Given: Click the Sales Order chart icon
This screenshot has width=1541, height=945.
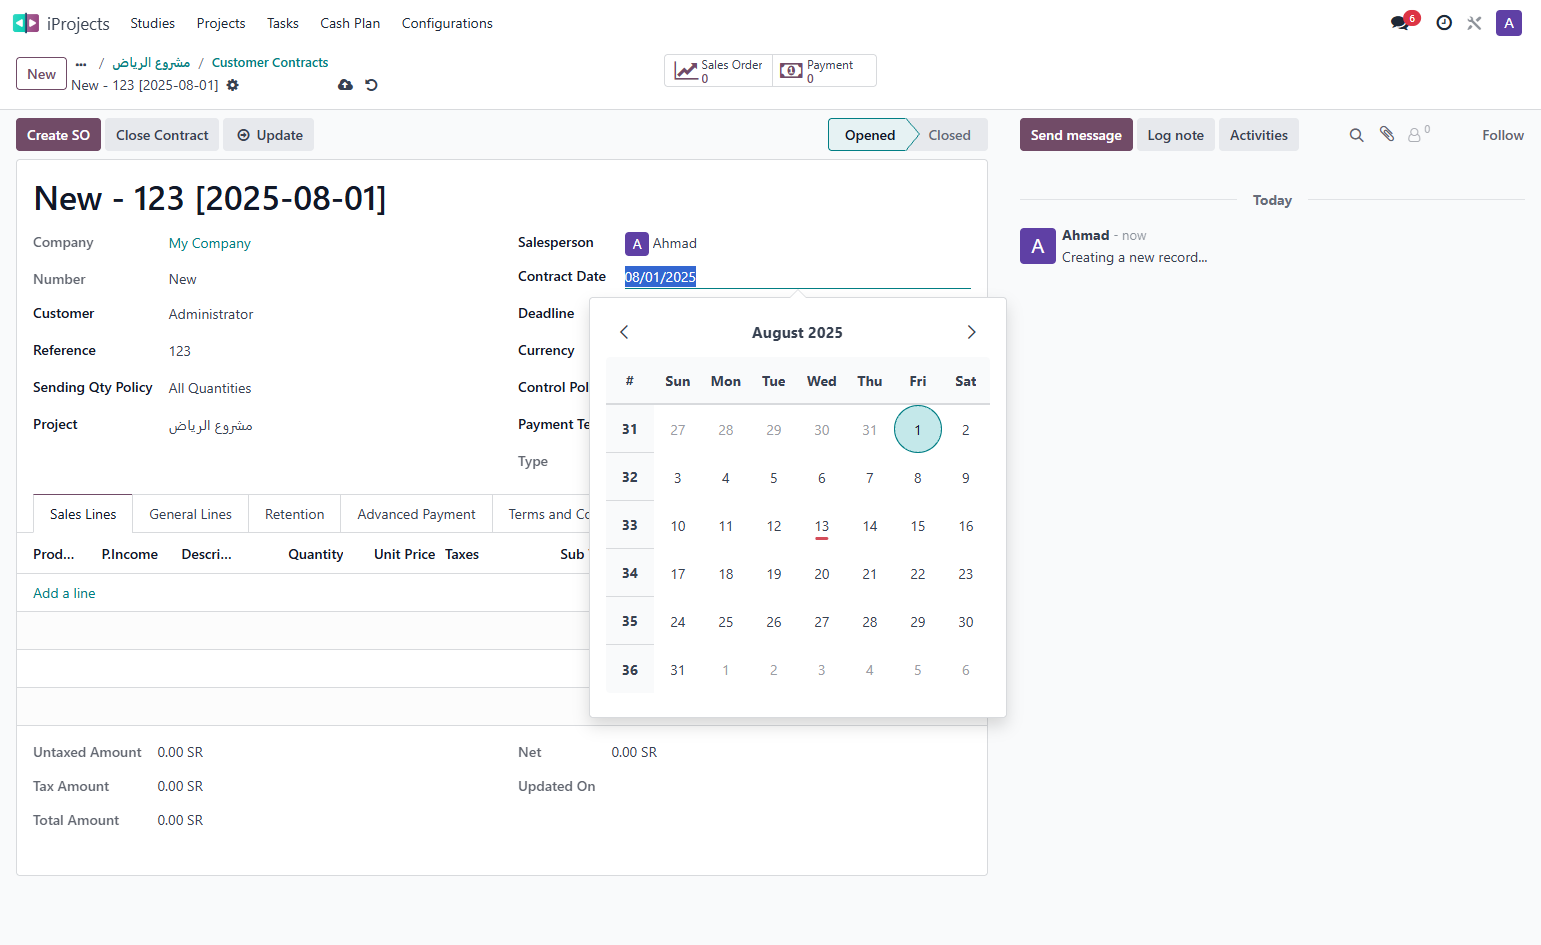Looking at the screenshot, I should [686, 71].
